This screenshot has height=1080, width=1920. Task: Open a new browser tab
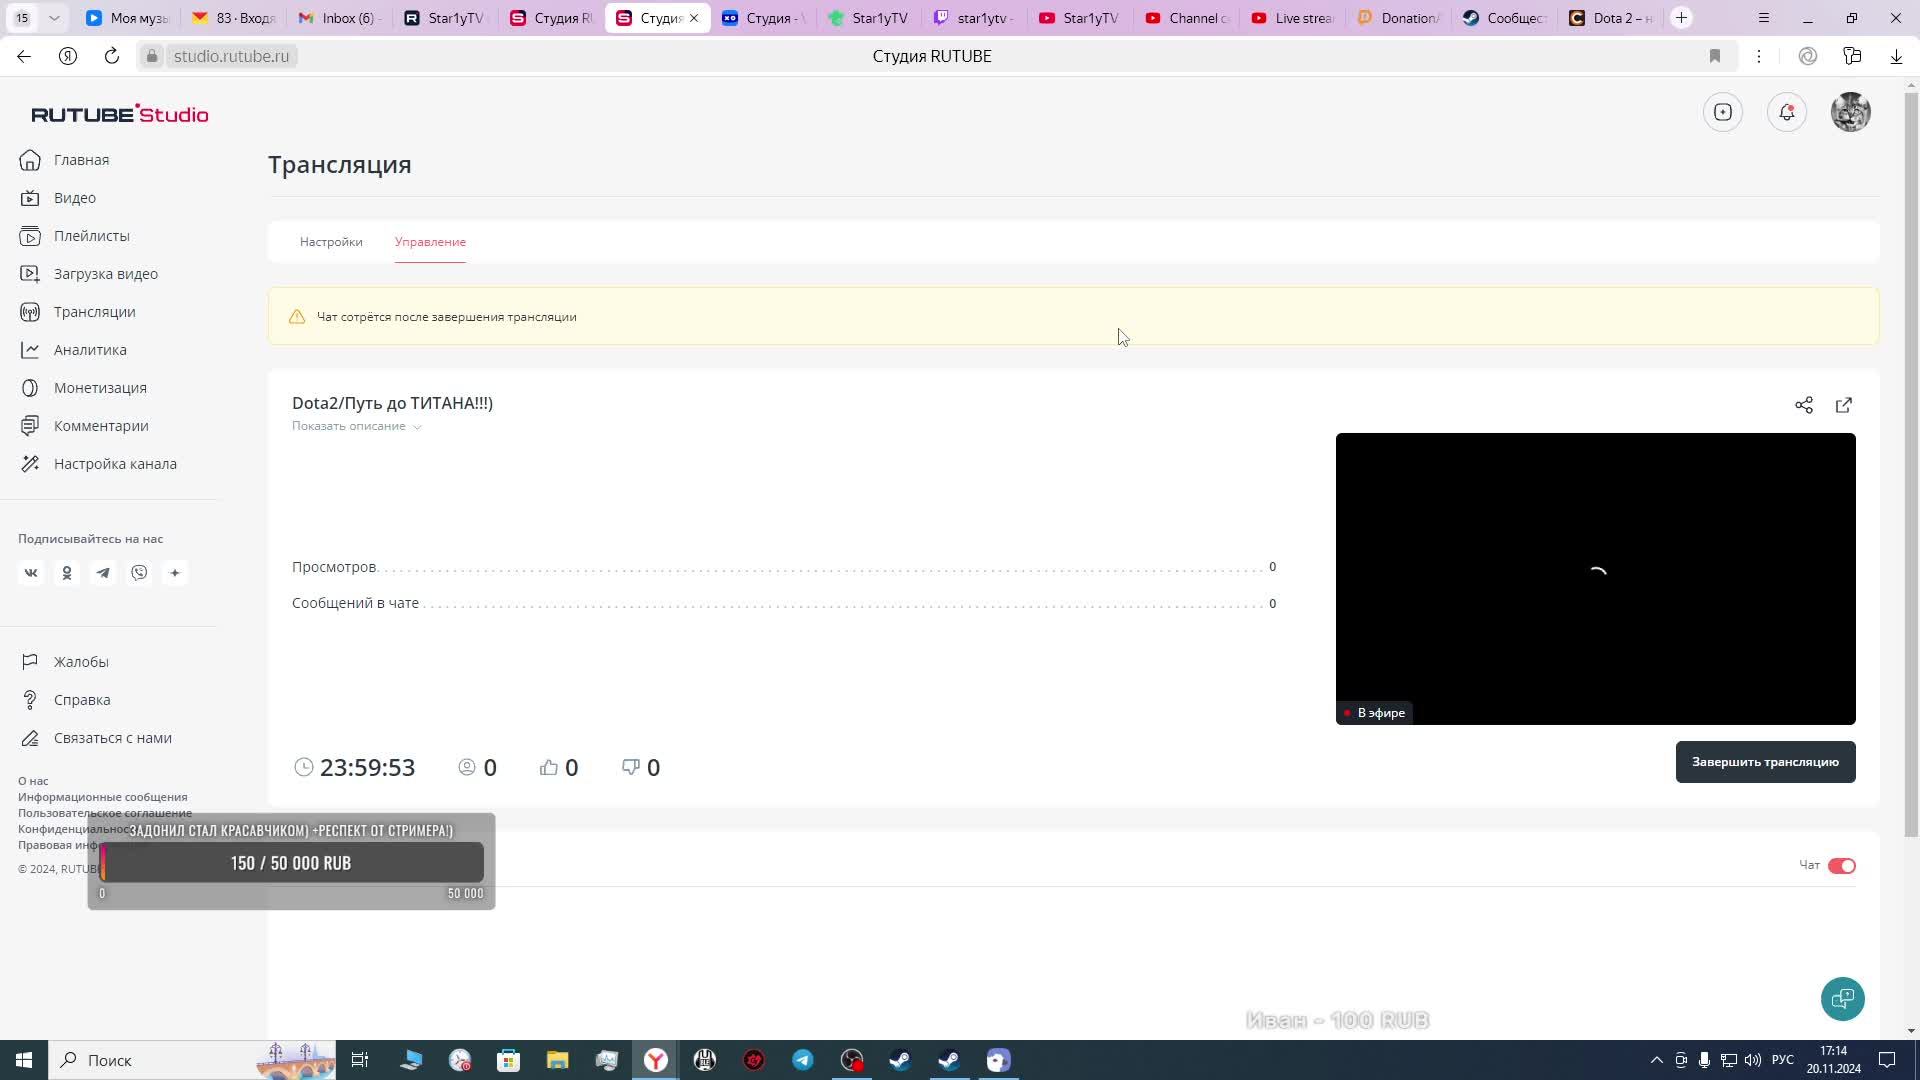(x=1682, y=18)
